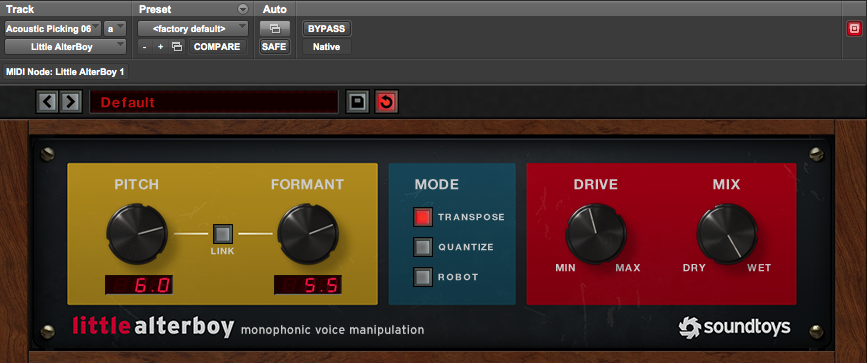This screenshot has width=867, height=363.
Task: Click the save preset disk icon
Action: click(x=357, y=102)
